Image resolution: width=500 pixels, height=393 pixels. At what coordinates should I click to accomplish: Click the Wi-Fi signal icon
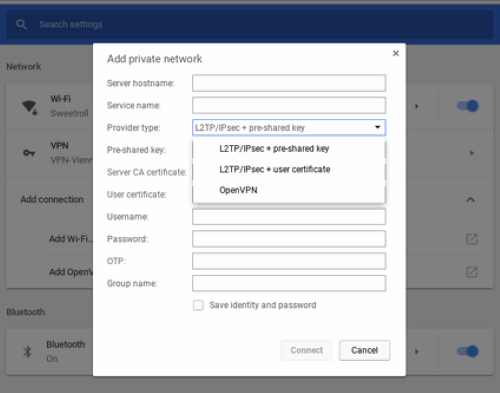click(29, 107)
